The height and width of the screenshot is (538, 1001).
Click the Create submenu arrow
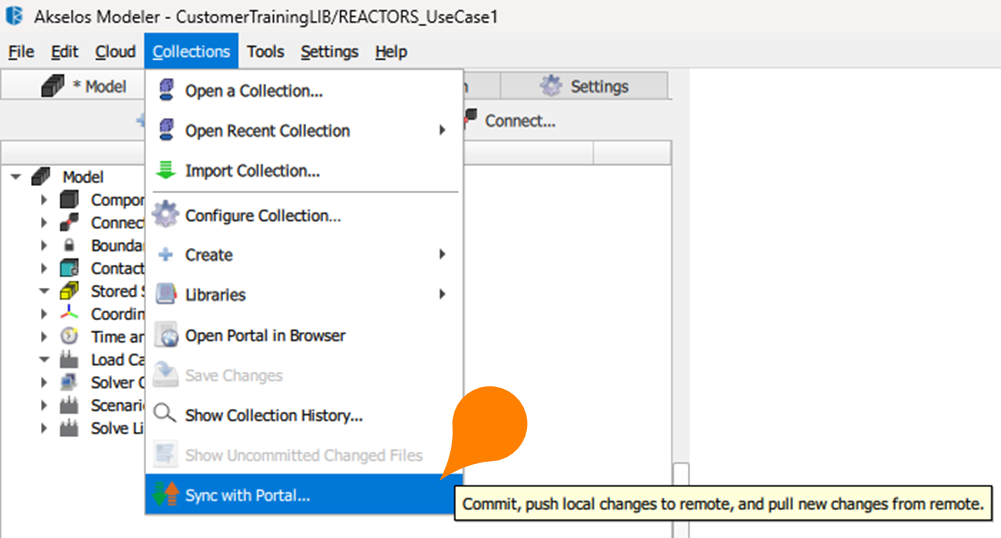coord(442,254)
